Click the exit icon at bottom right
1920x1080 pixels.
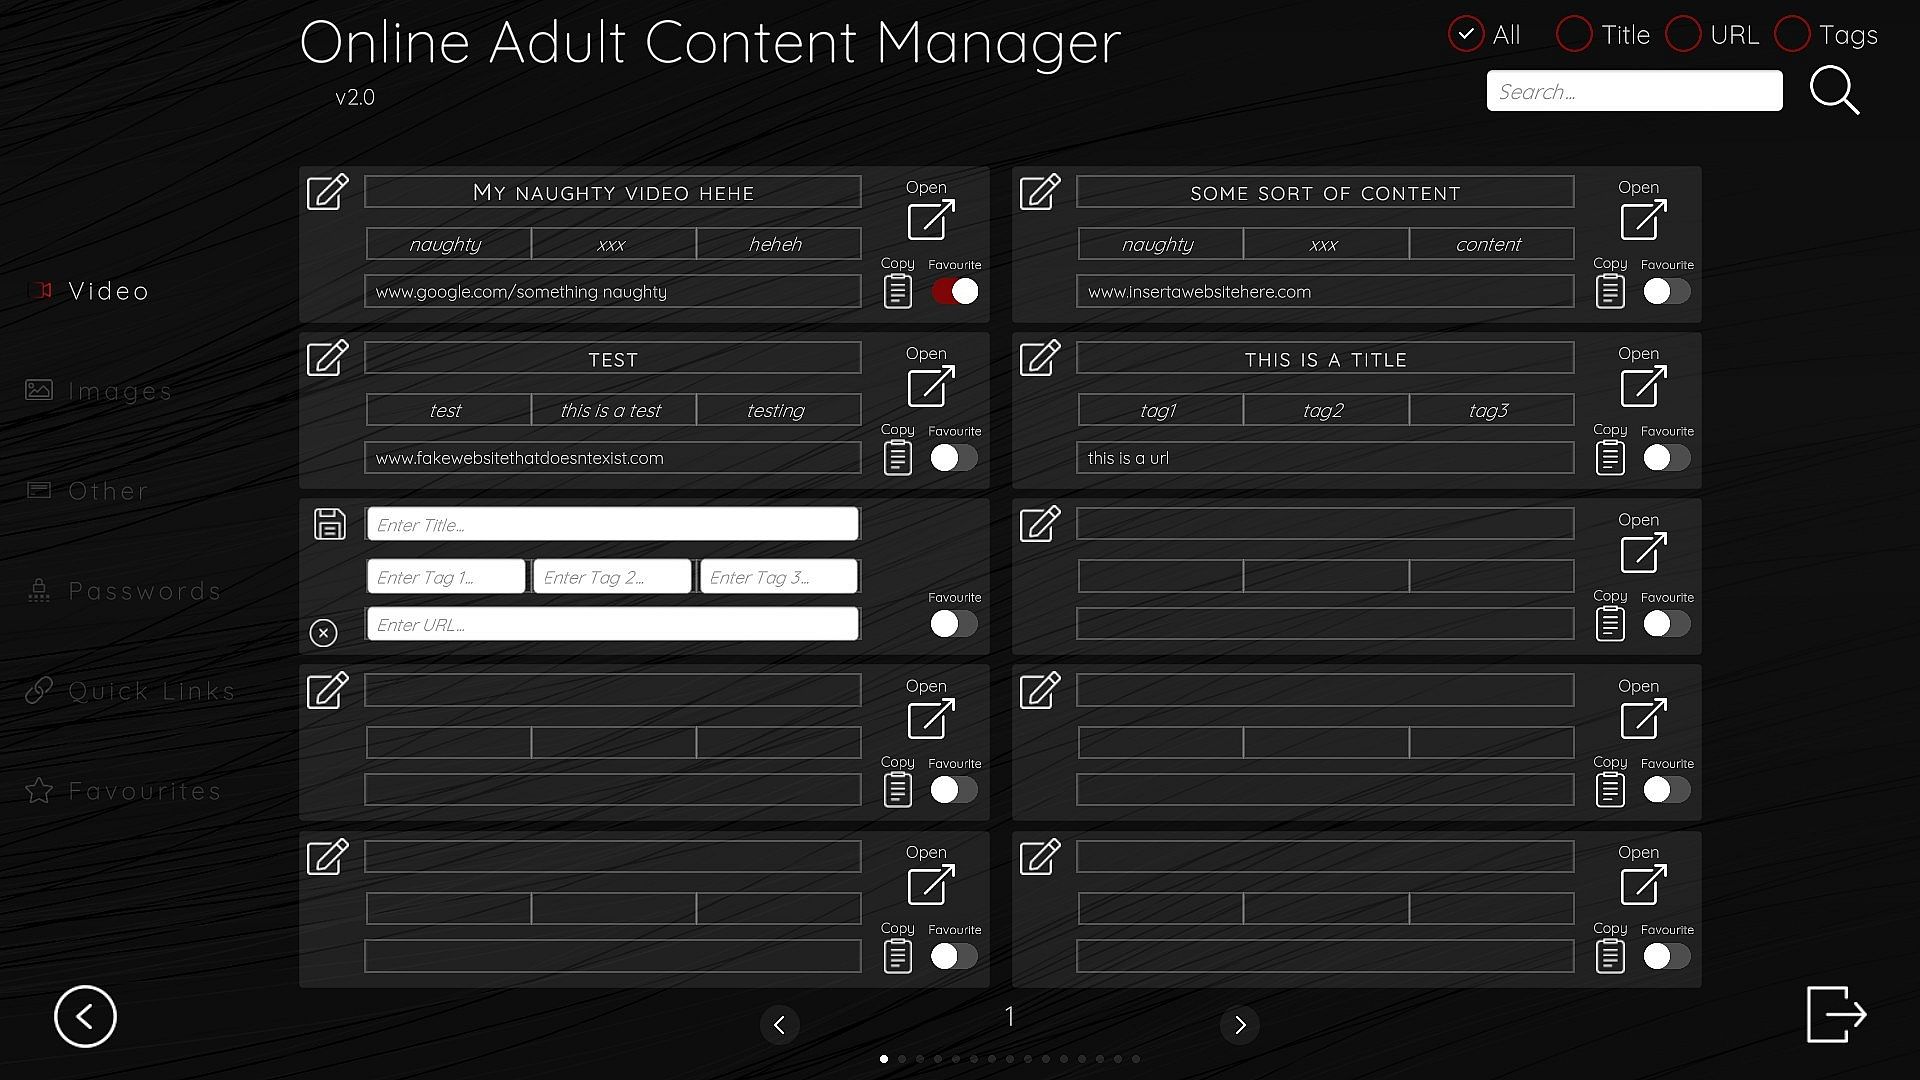pyautogui.click(x=1836, y=1014)
